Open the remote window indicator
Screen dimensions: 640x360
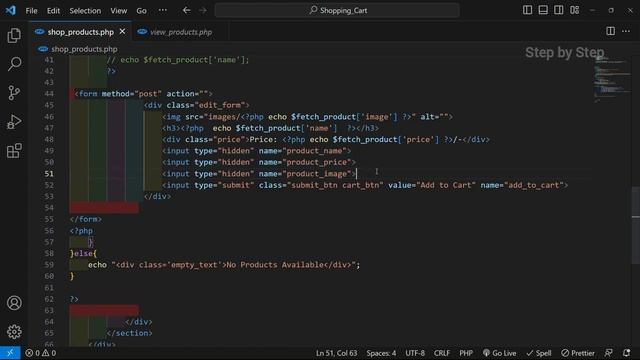pyautogui.click(x=10, y=353)
